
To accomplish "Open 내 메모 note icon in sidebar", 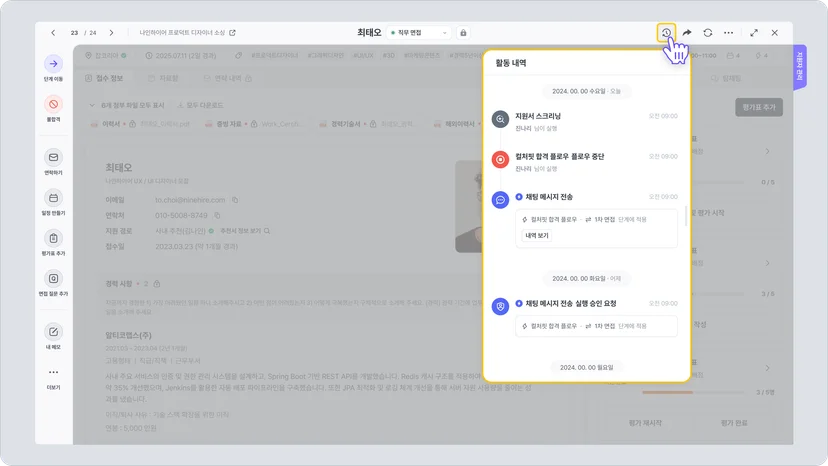I will click(x=53, y=332).
